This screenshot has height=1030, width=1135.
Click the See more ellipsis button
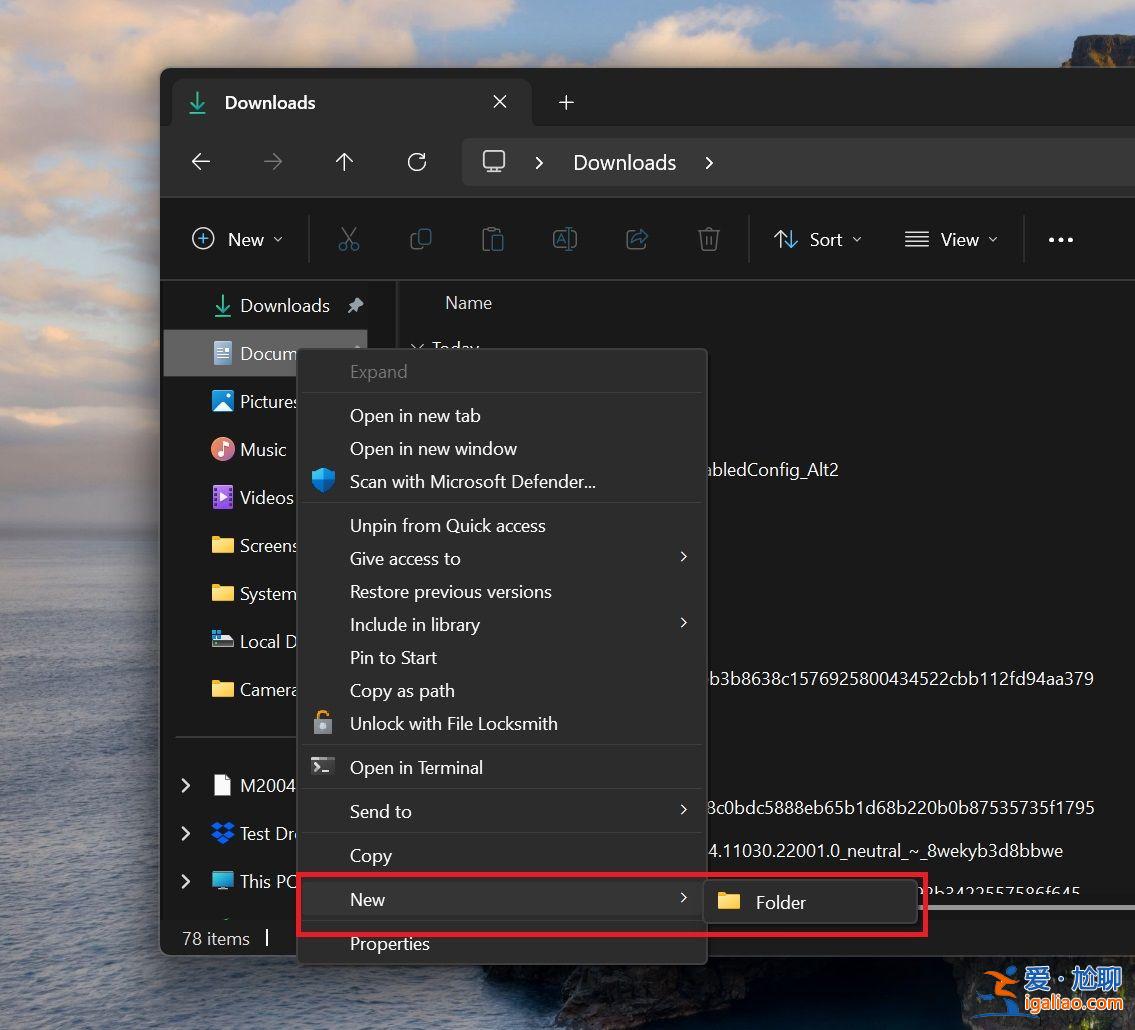click(1061, 239)
